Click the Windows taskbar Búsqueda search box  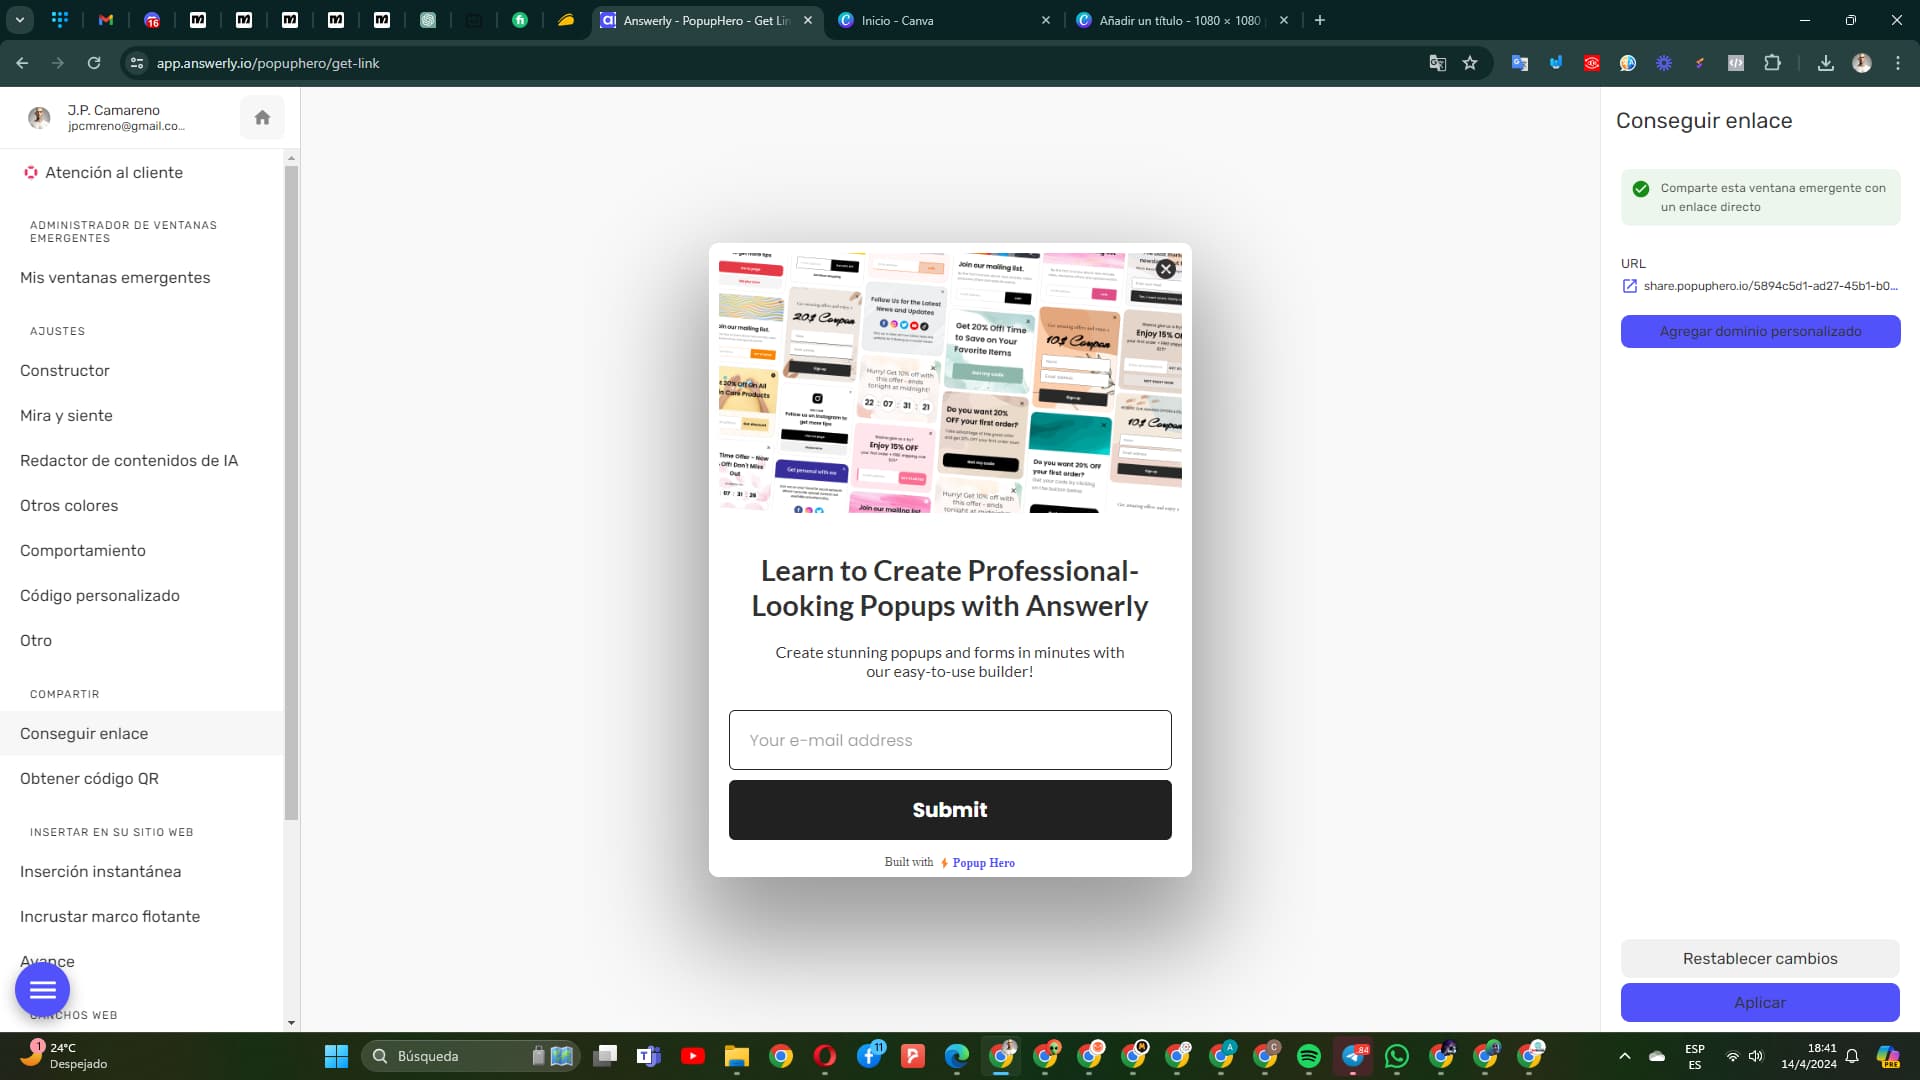click(x=470, y=1056)
